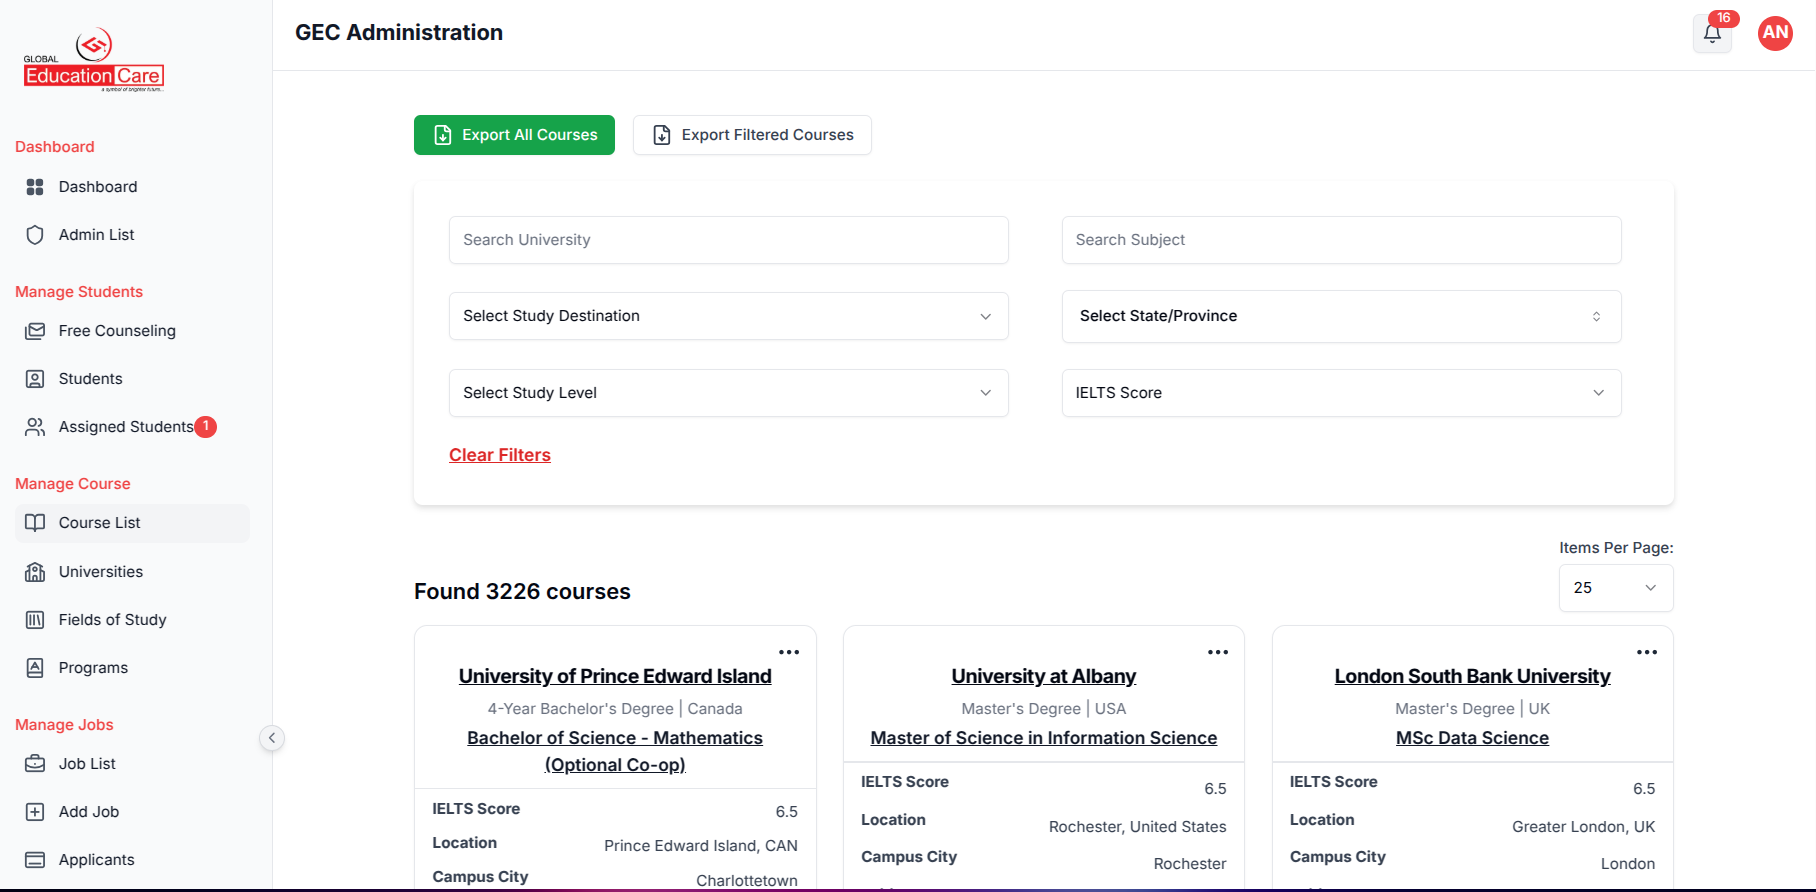Click the Export All Courses button
This screenshot has height=892, width=1816.
514,135
